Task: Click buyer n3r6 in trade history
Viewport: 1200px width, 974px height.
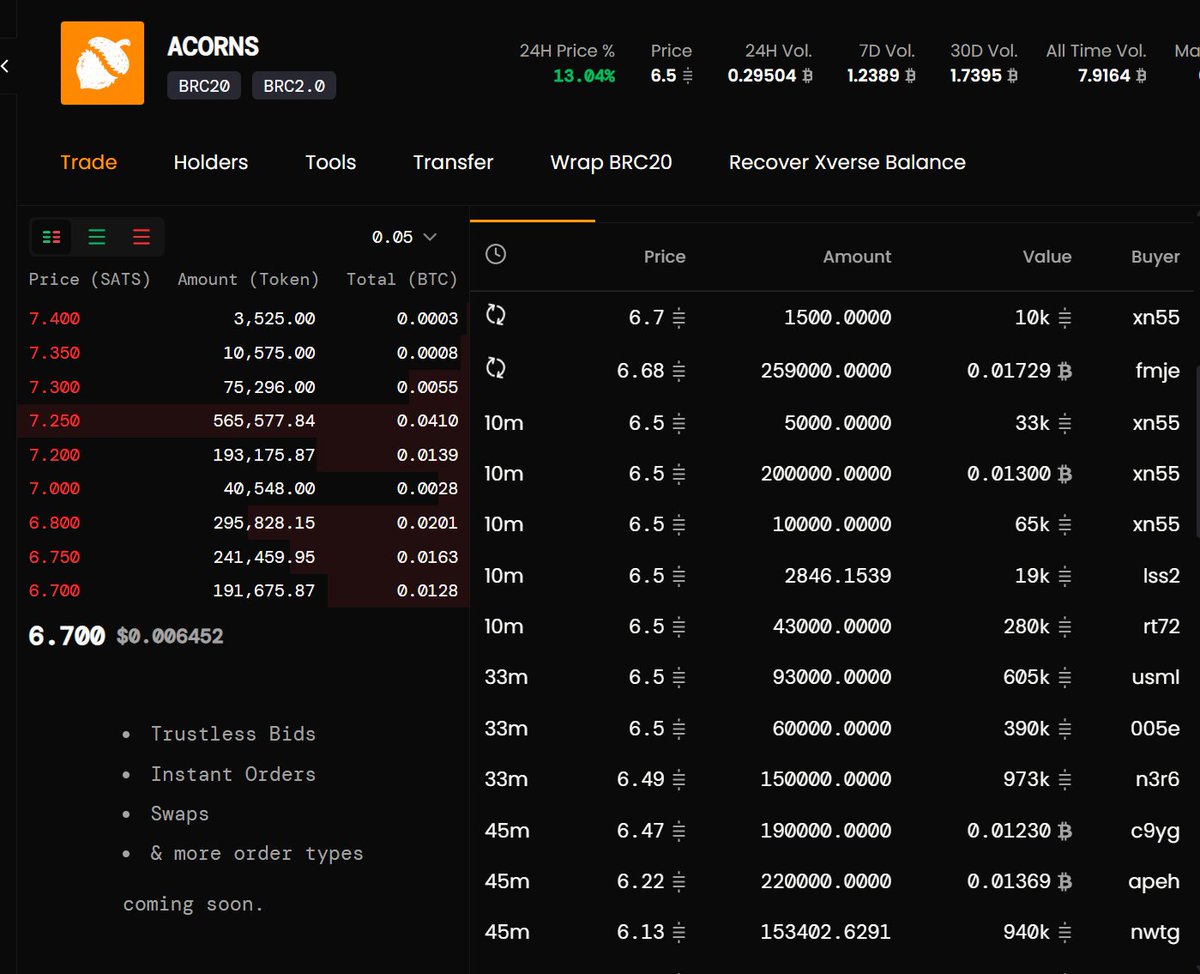Action: tap(1158, 780)
